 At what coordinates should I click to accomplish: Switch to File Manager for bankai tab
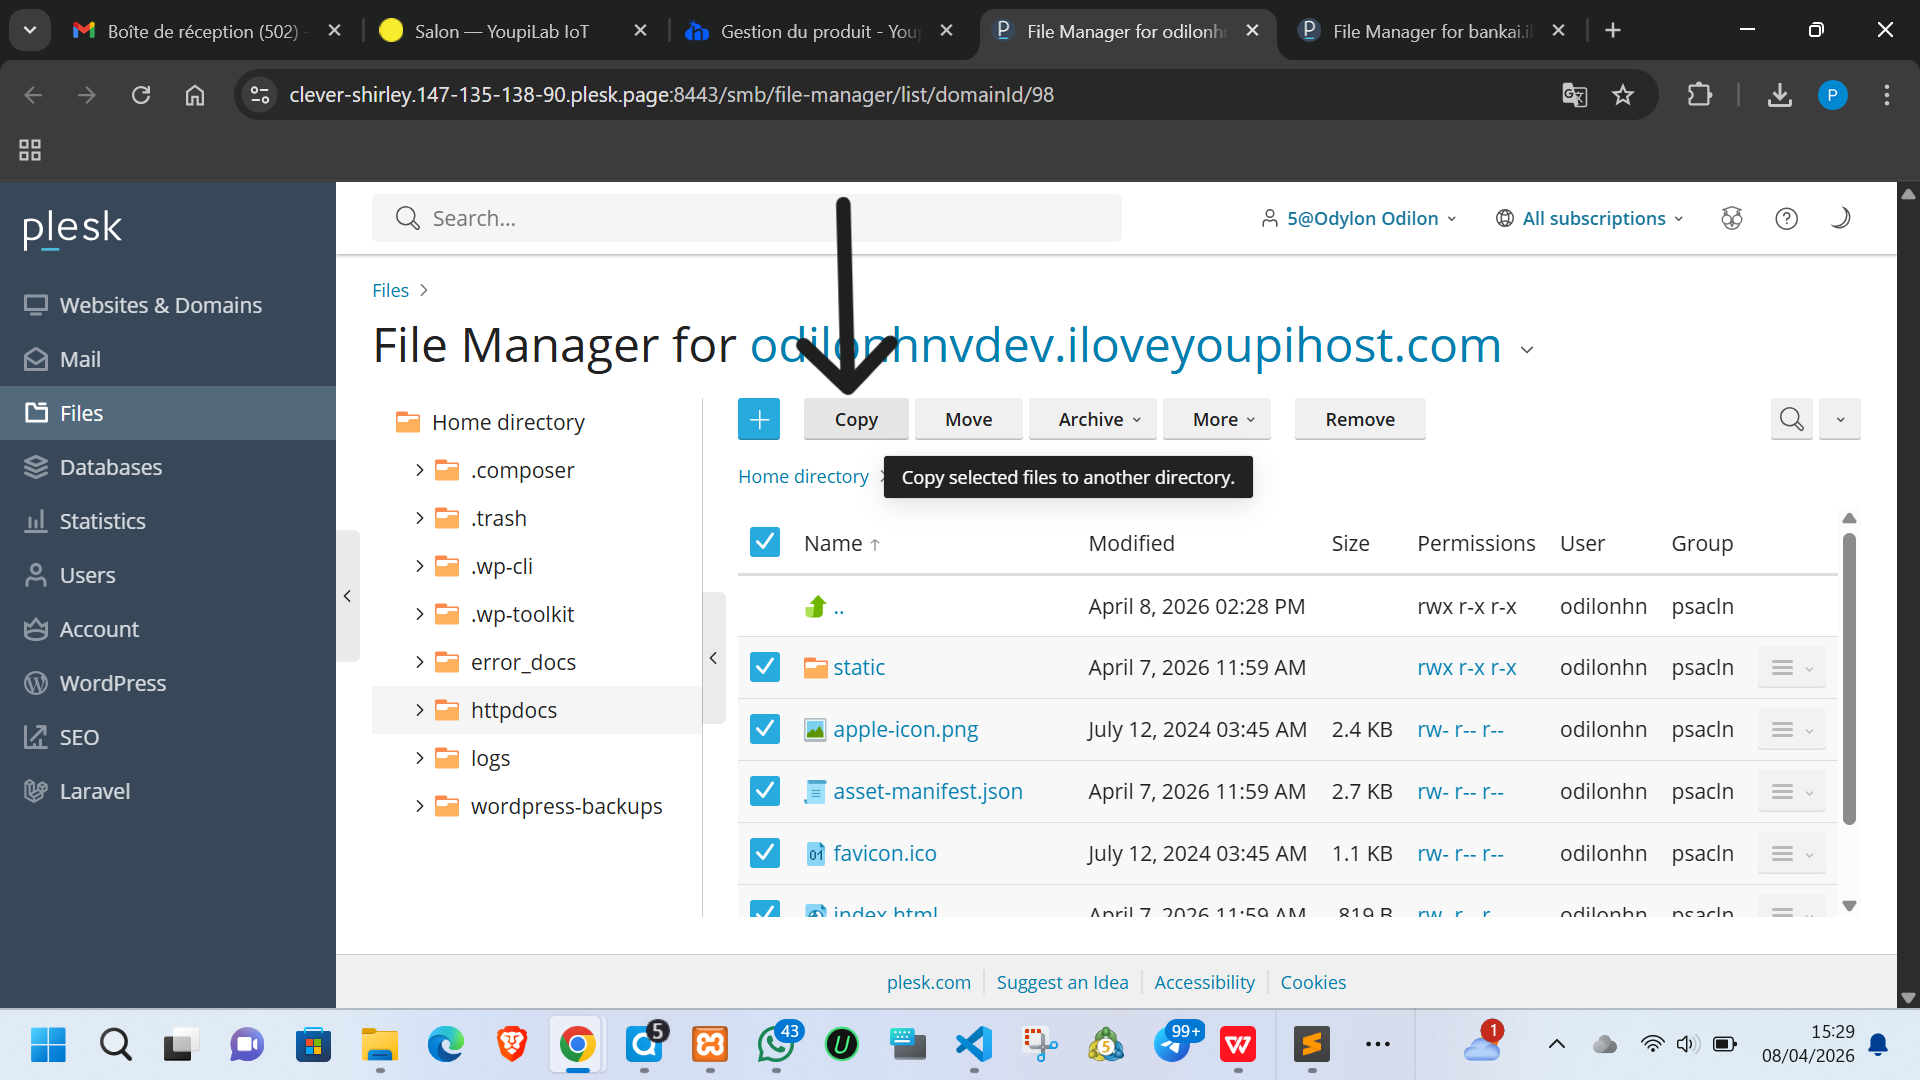click(1430, 31)
